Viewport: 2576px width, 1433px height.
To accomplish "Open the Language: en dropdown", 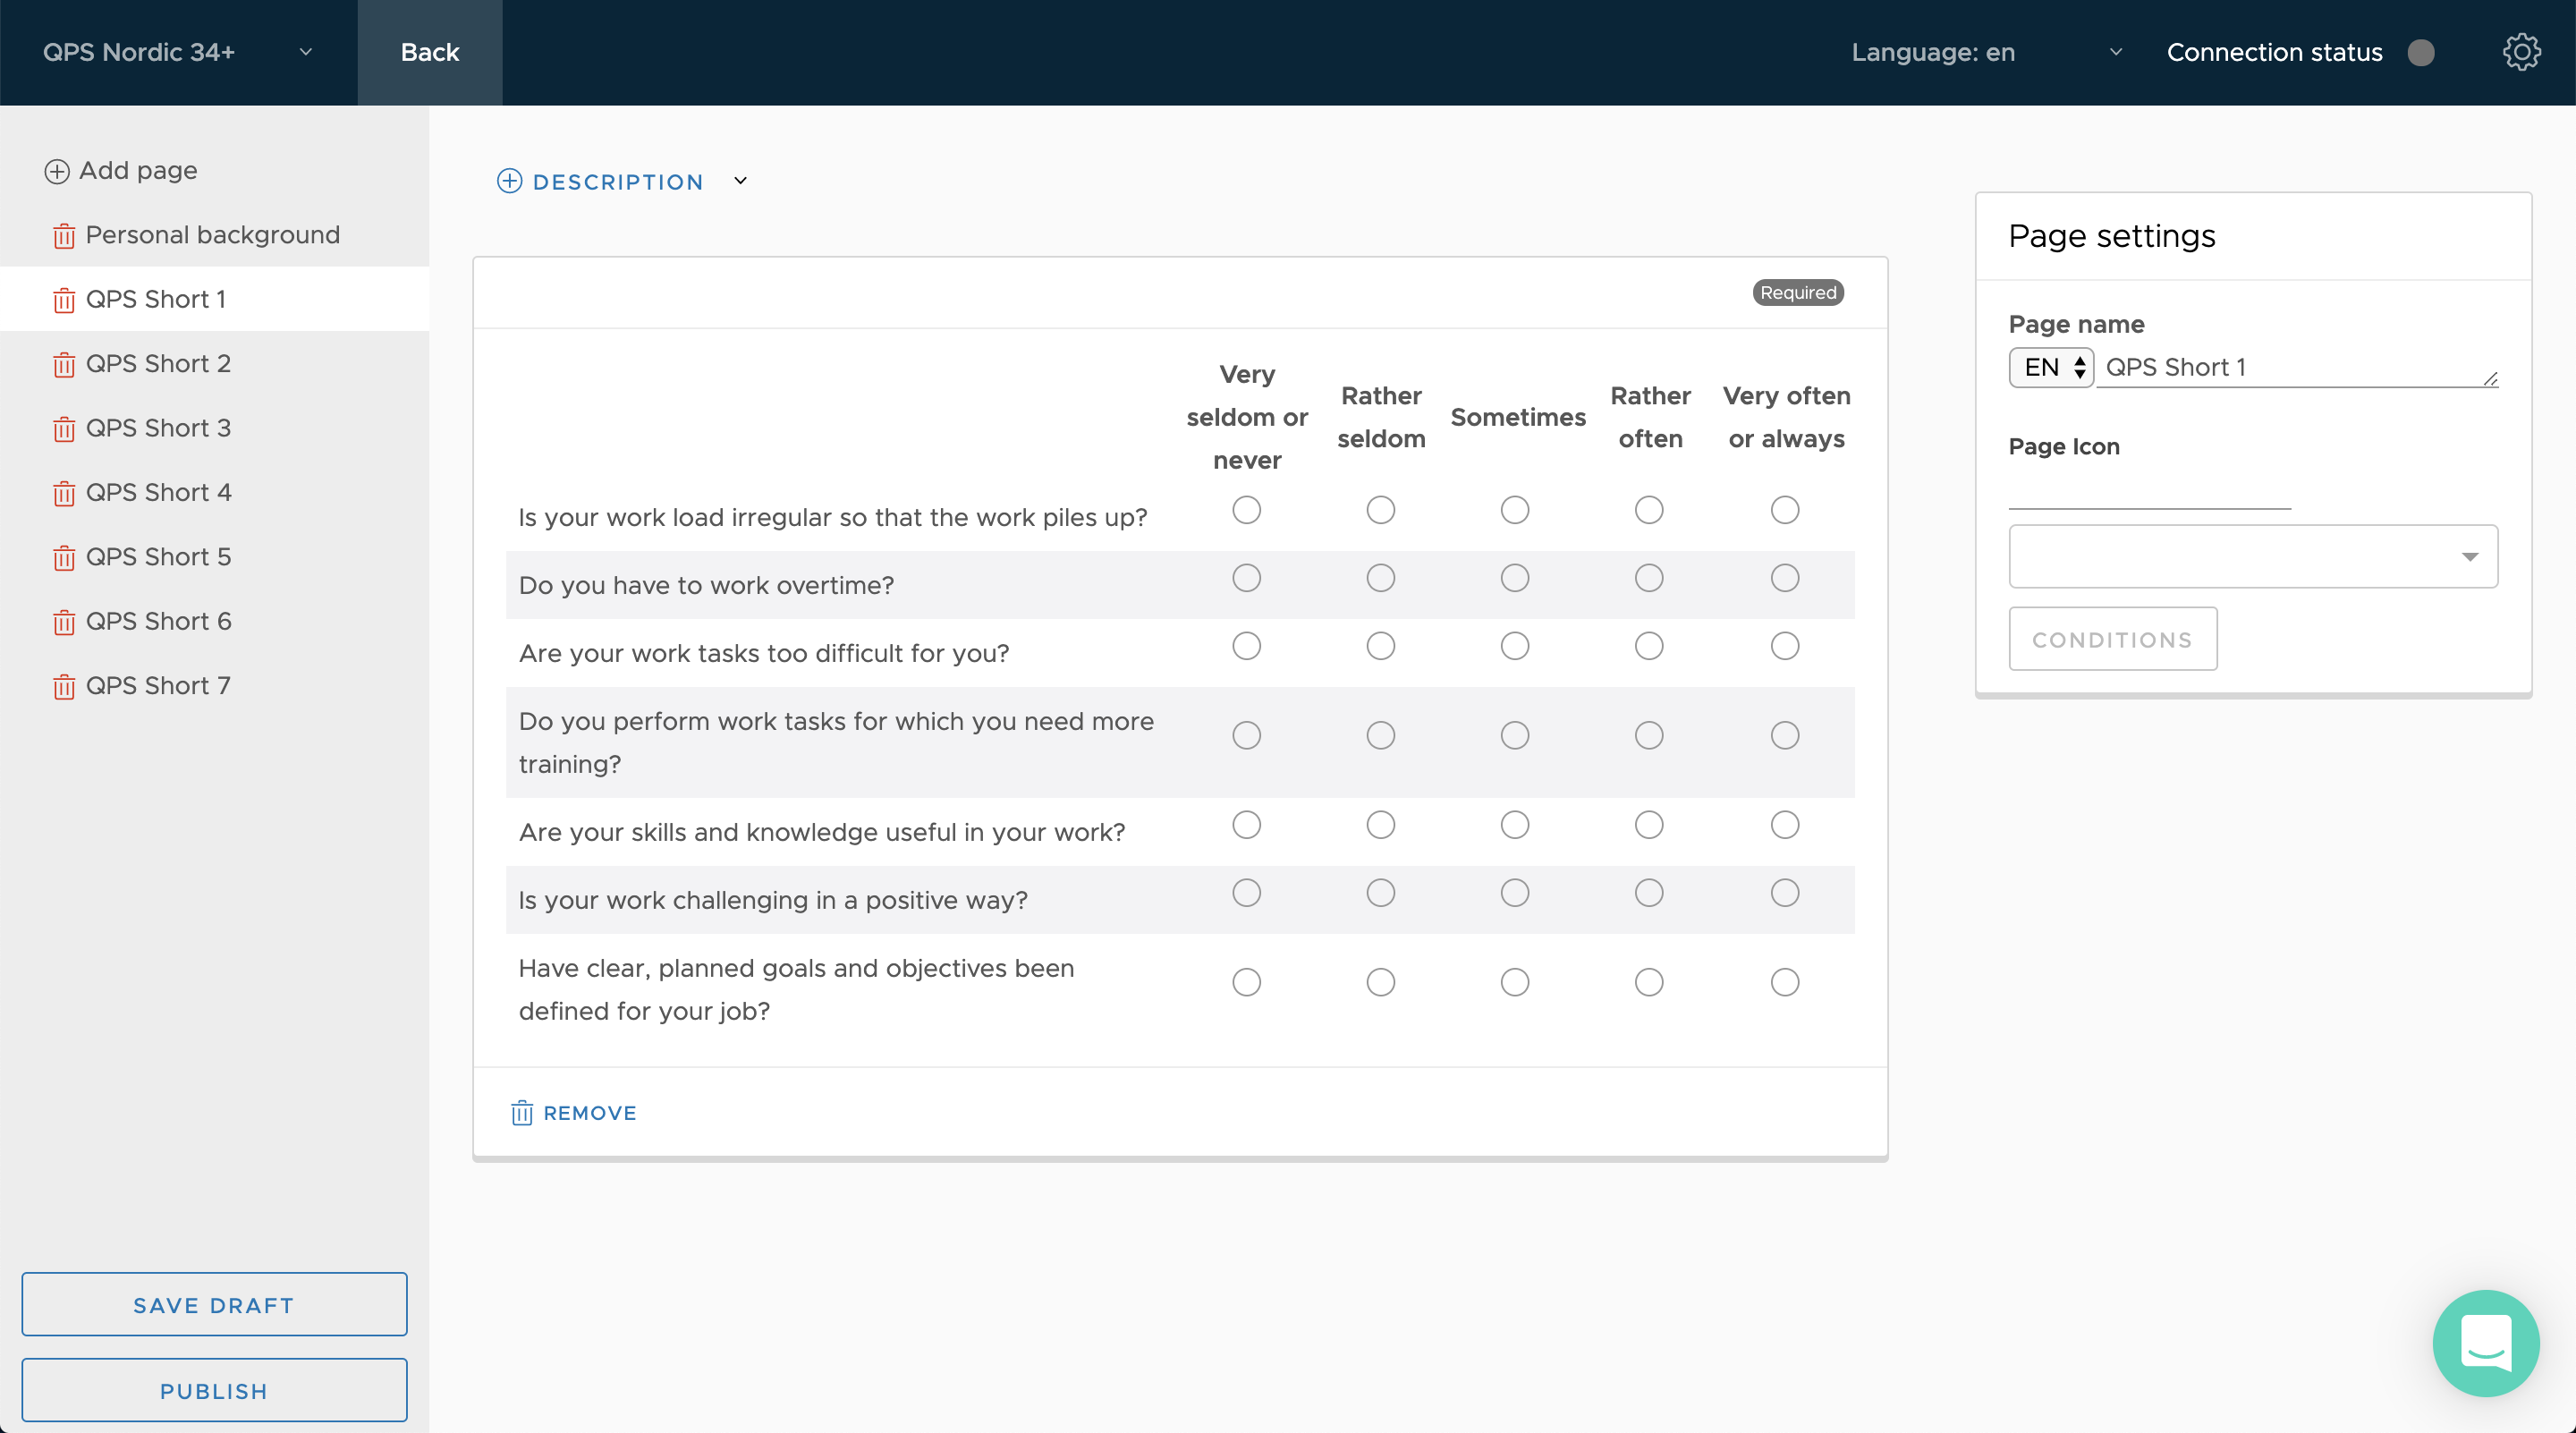I will coord(1985,52).
